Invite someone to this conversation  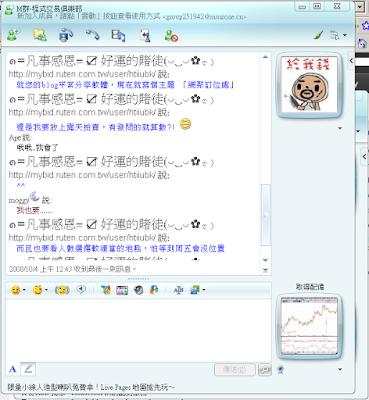(14, 35)
